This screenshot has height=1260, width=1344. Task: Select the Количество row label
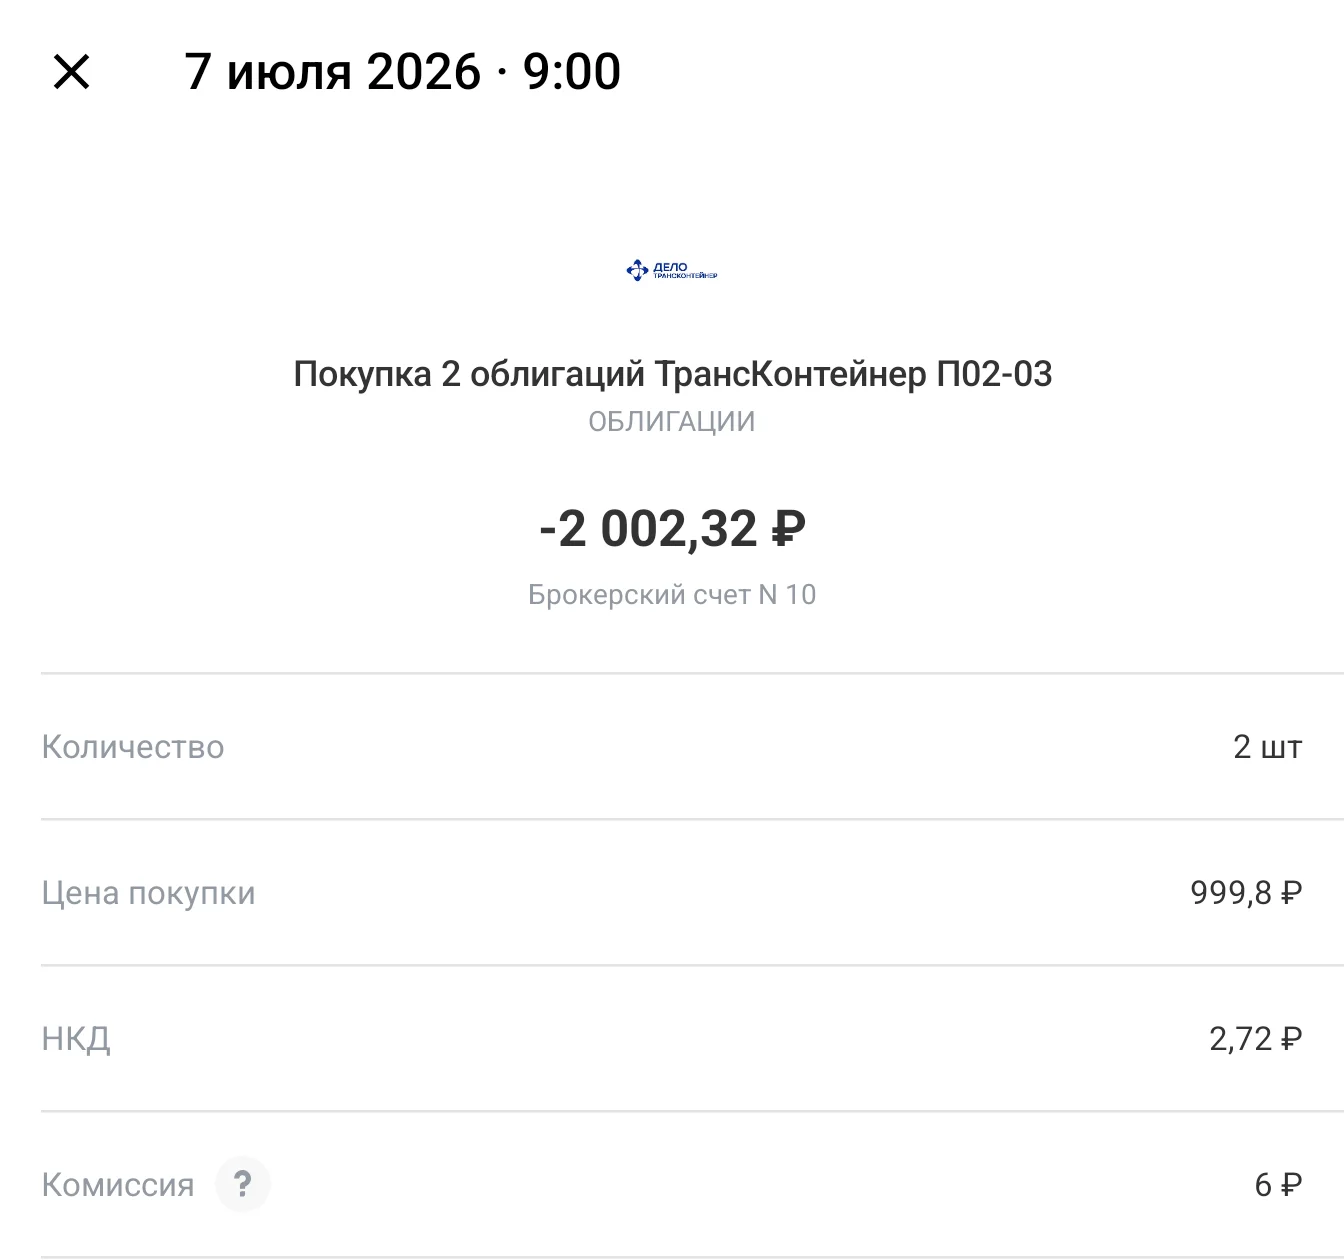coord(133,747)
